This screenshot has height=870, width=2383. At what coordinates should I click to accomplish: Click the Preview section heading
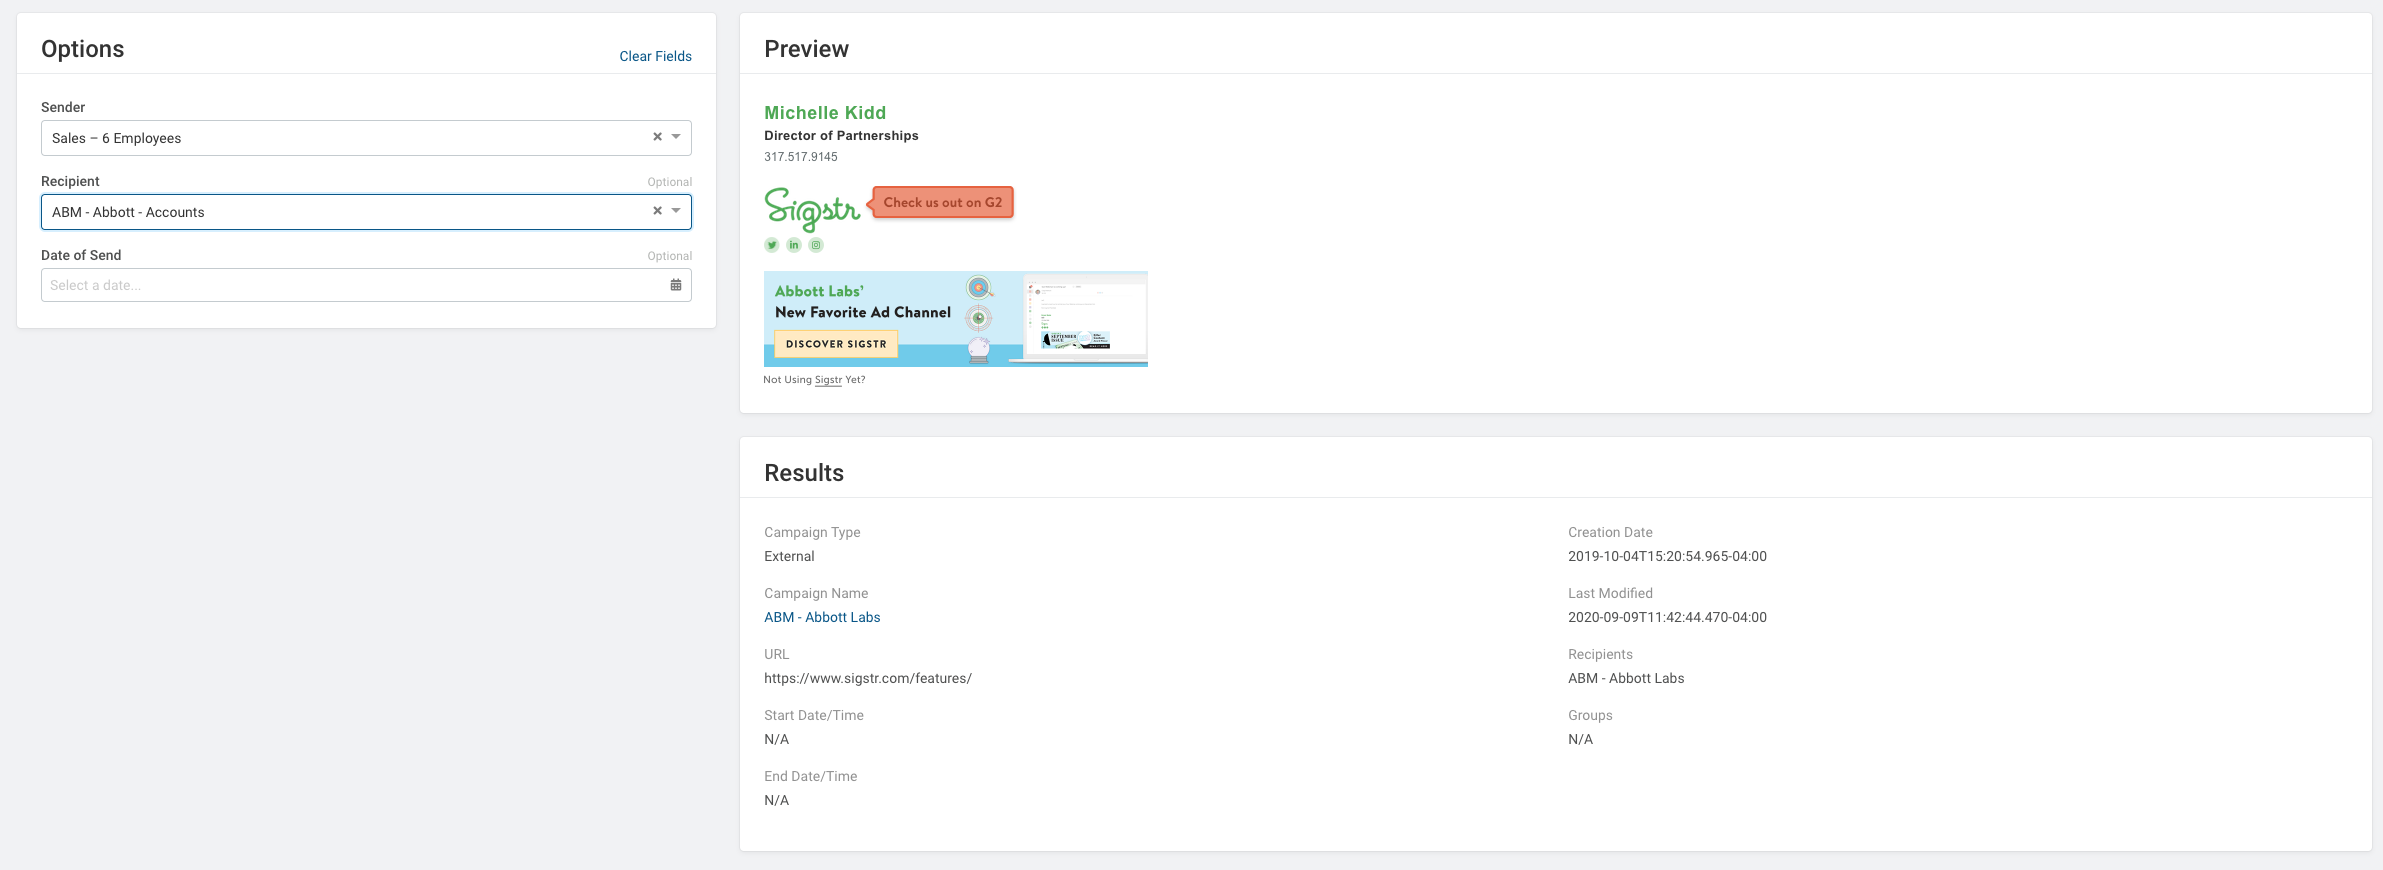806,49
